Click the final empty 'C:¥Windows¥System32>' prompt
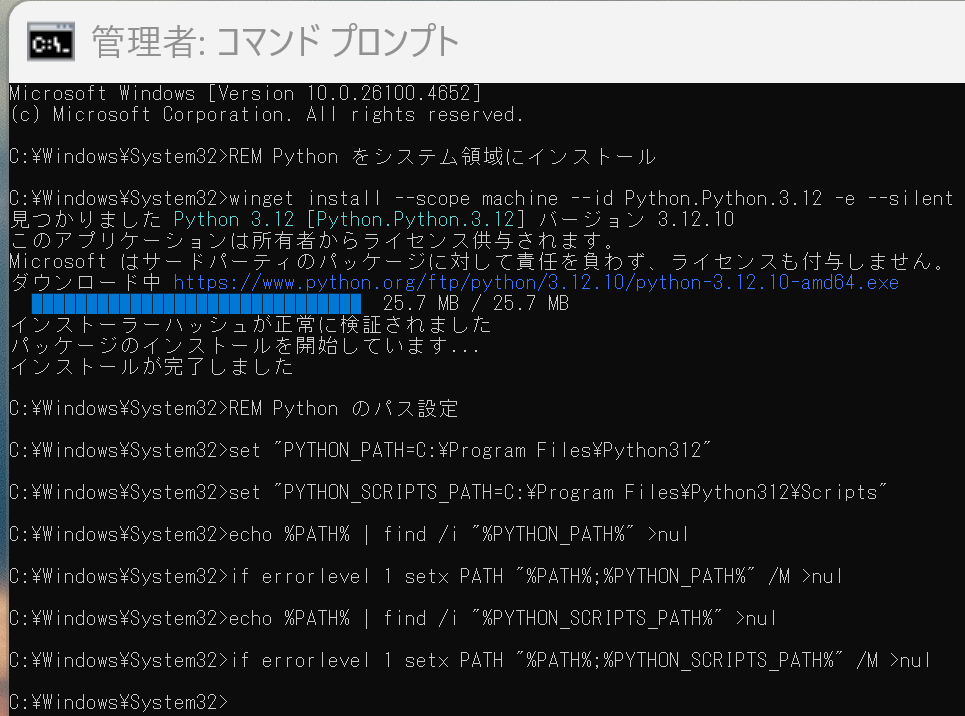This screenshot has height=716, width=965. pos(119,702)
